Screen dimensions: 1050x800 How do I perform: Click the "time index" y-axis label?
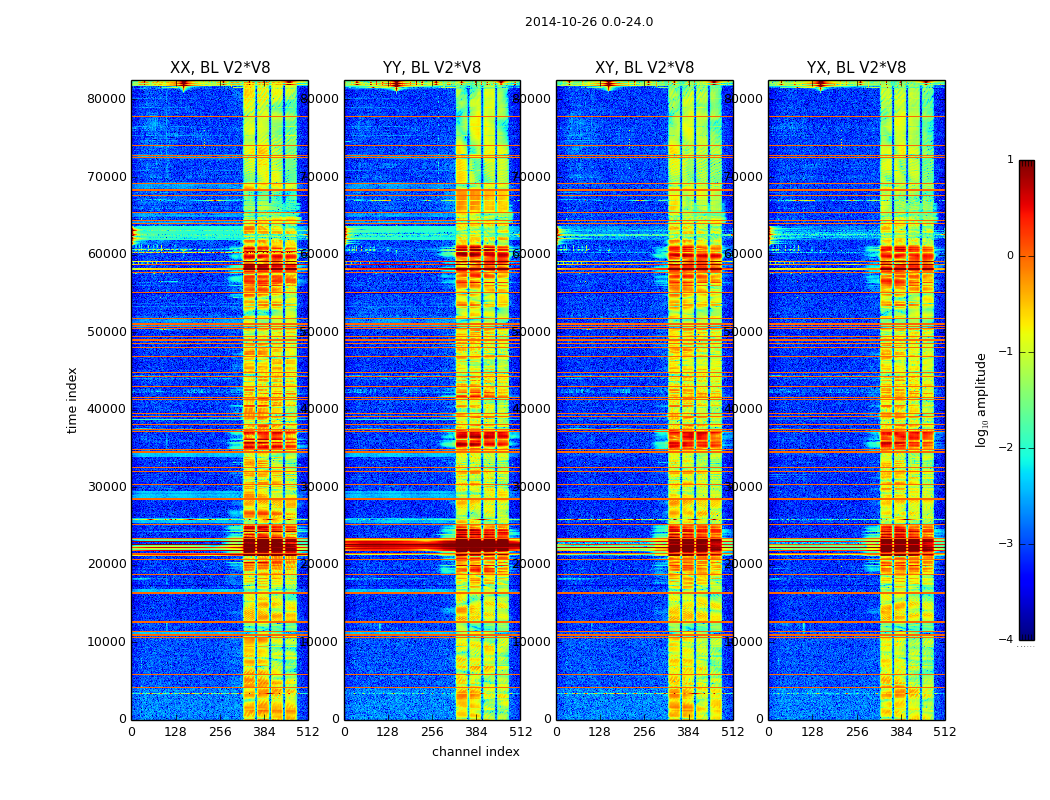(72, 400)
